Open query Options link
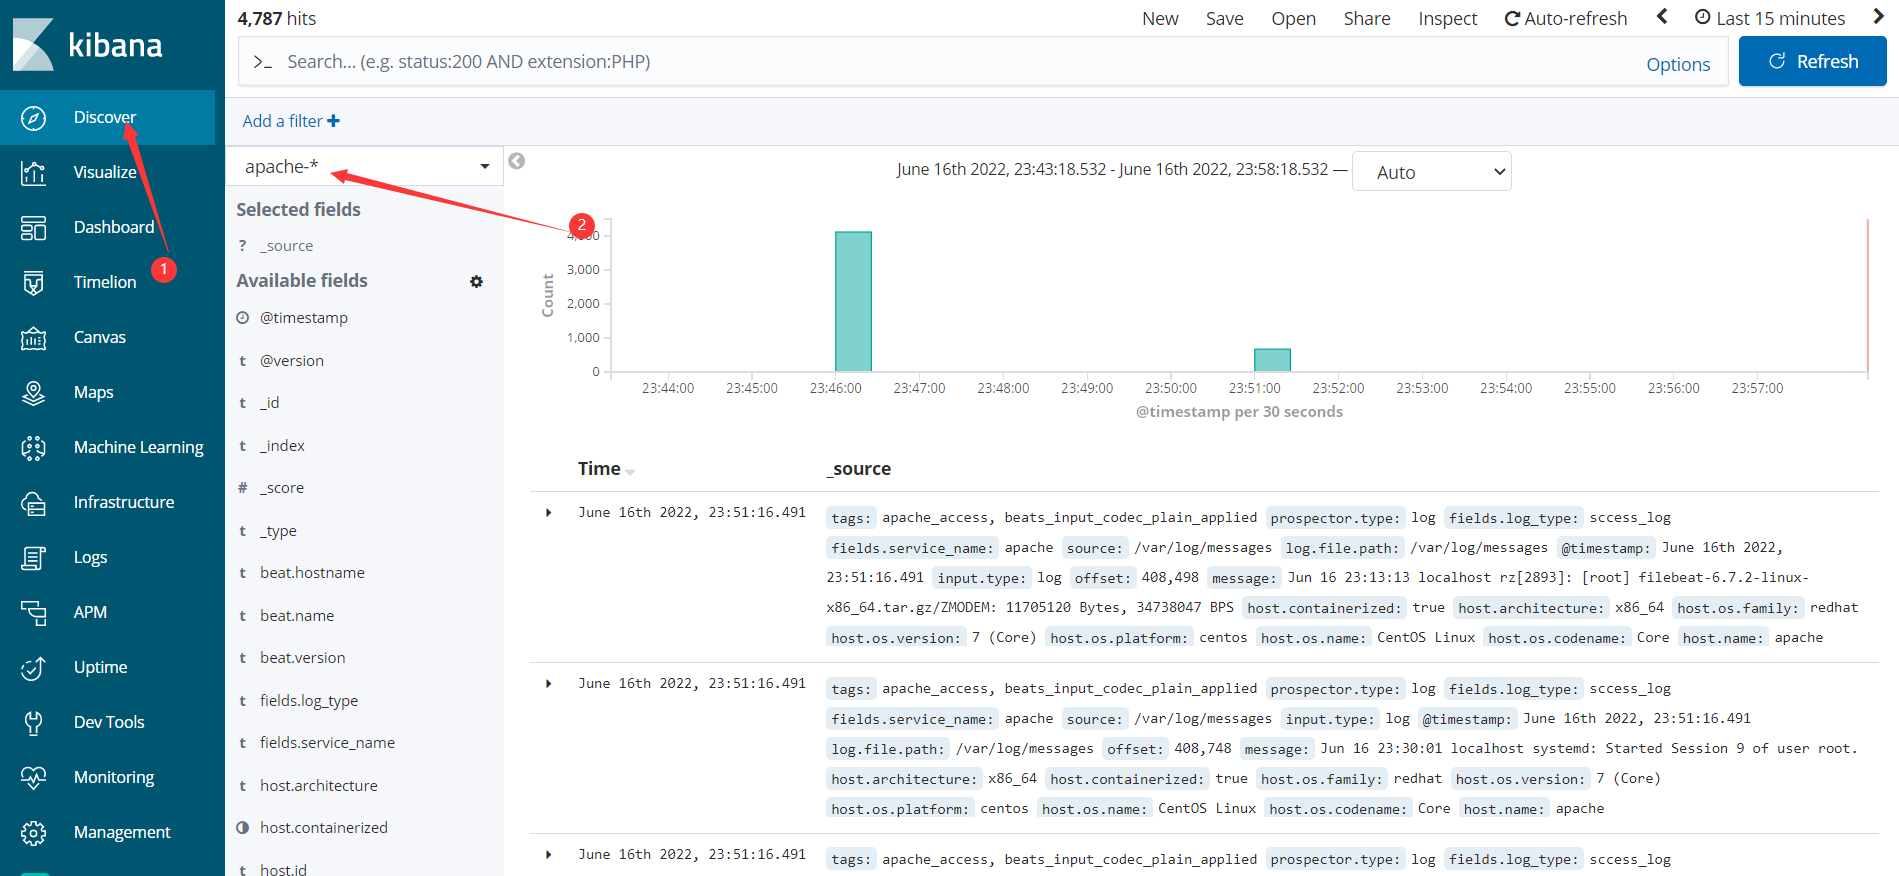Screen dimensions: 1899x876 (1678, 65)
